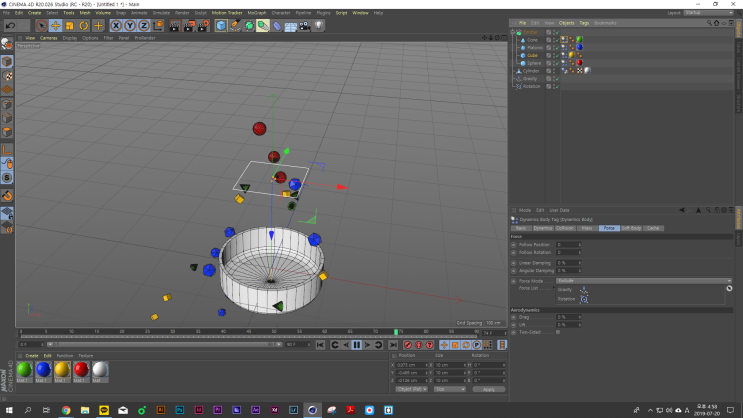
Task: Toggle the Y axis lock
Action: click(130, 26)
